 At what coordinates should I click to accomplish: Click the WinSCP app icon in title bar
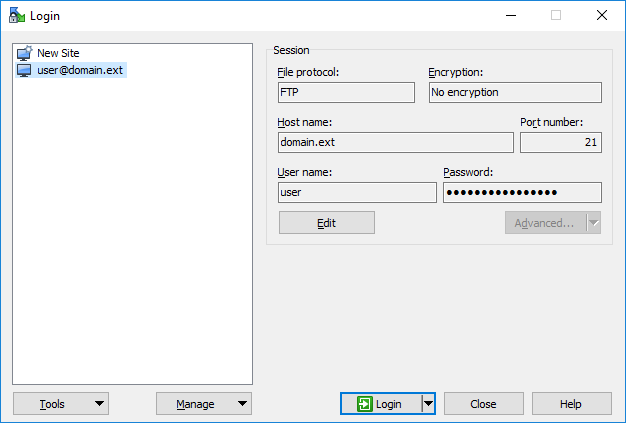pyautogui.click(x=17, y=15)
